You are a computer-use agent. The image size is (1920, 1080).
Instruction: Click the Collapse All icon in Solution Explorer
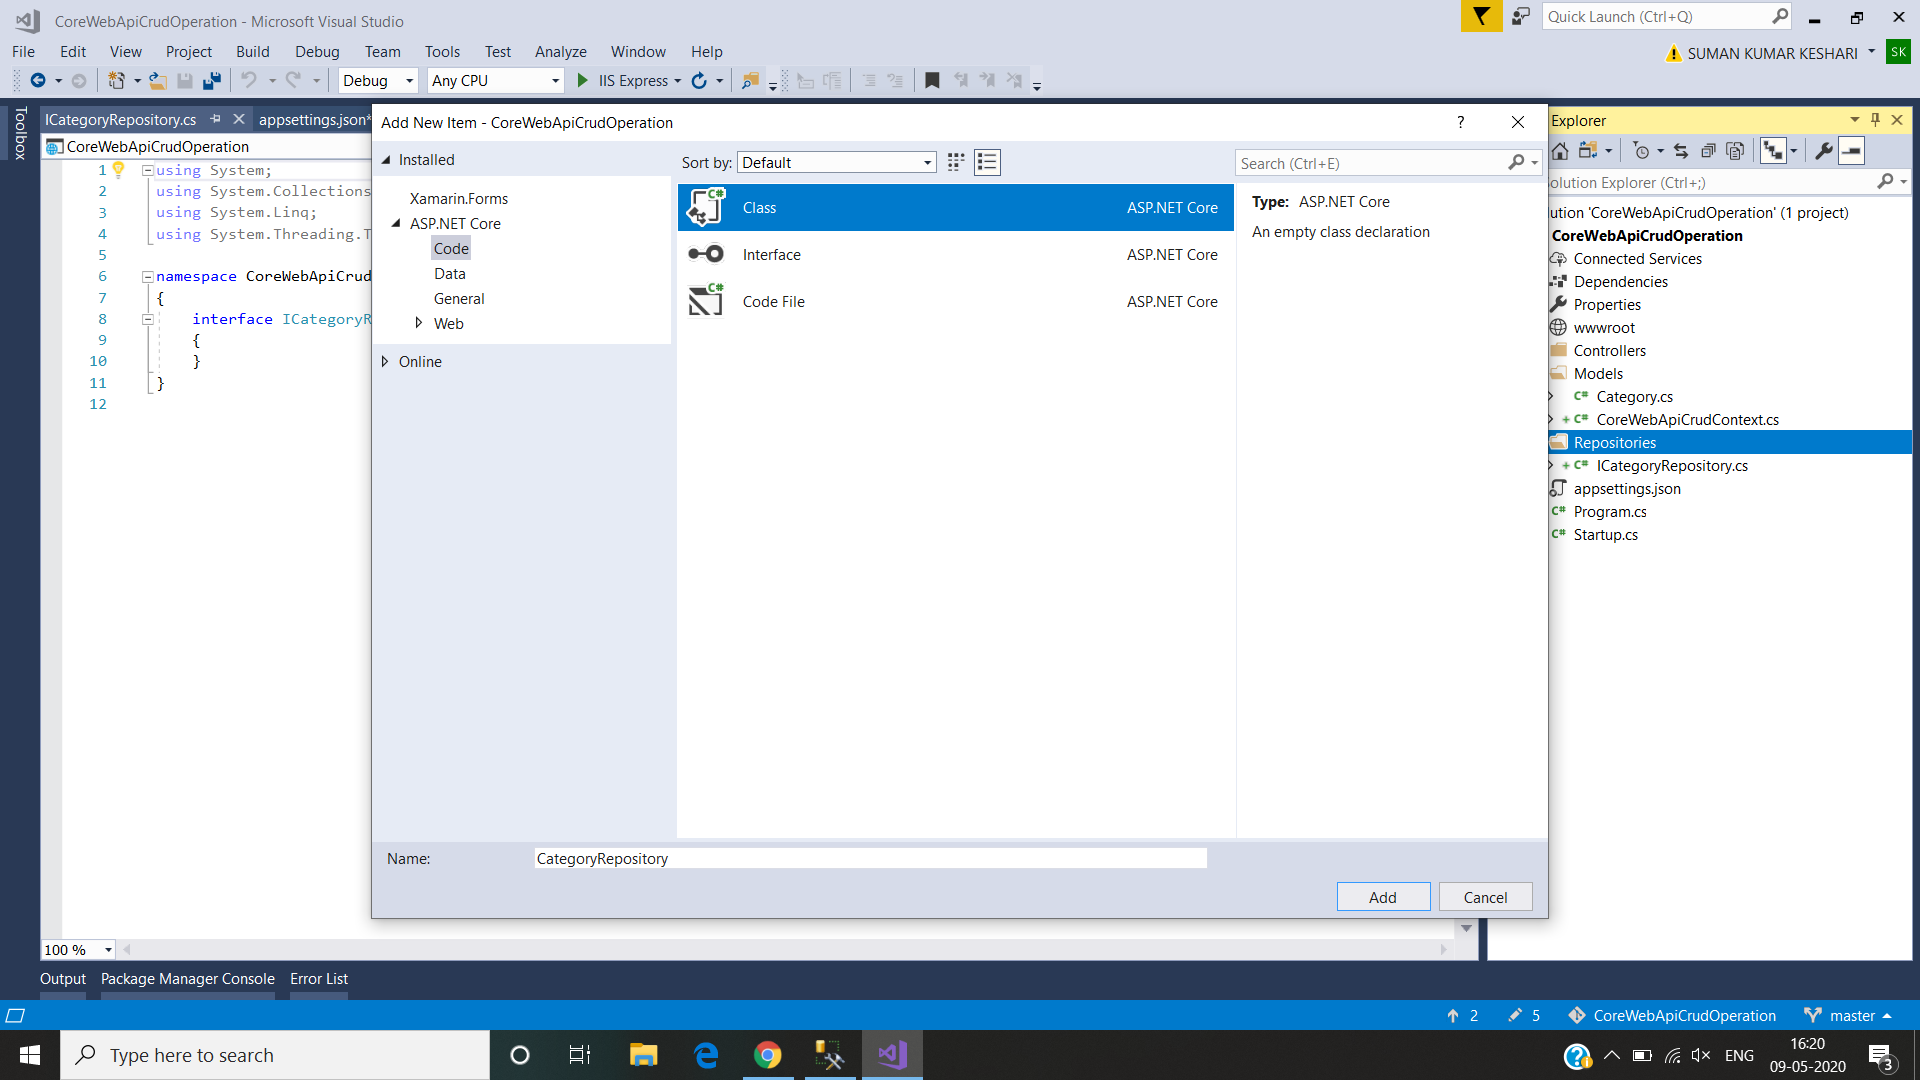(1708, 151)
